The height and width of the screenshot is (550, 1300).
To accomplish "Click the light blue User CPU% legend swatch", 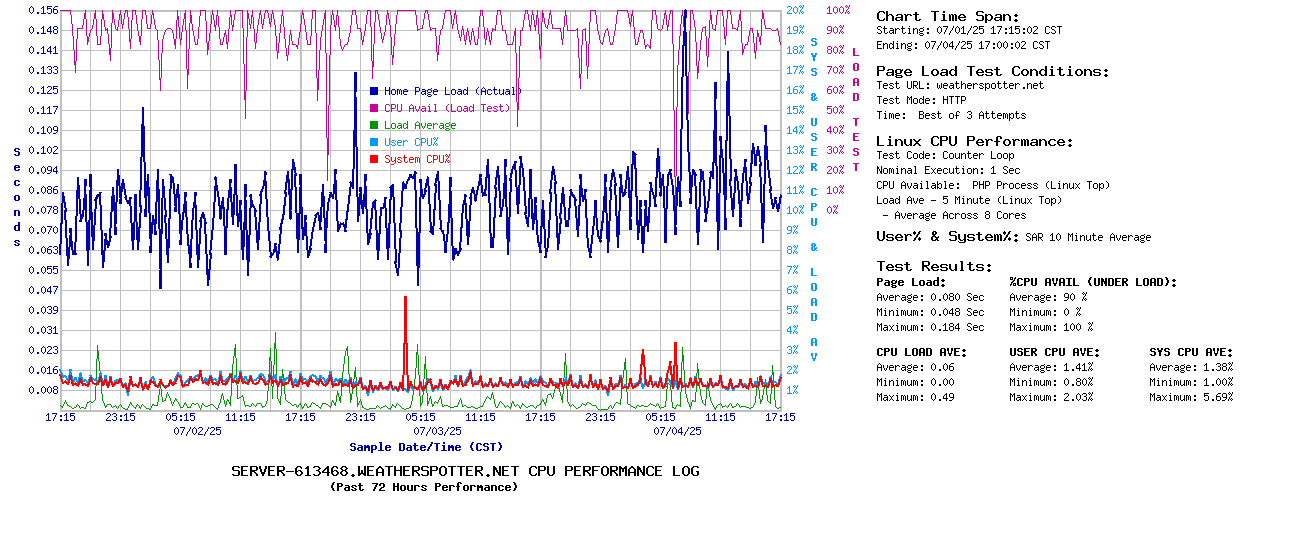I will [374, 142].
